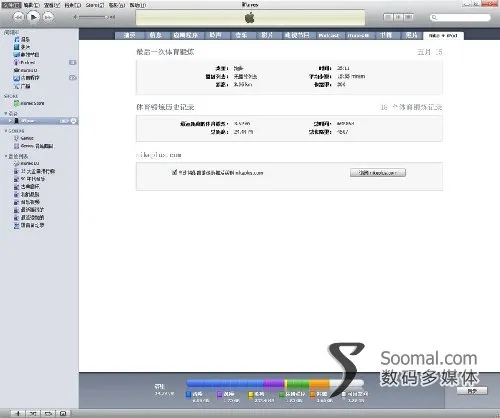Click the device capacity usage bar

(x=275, y=383)
